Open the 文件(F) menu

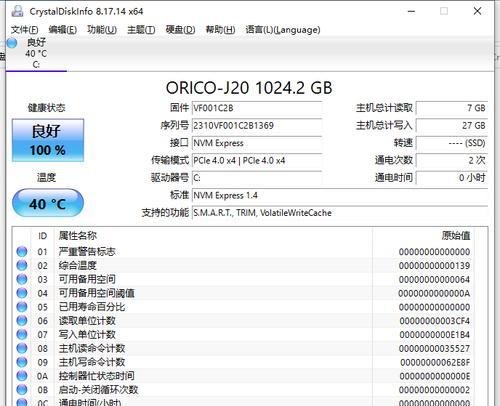click(24, 30)
